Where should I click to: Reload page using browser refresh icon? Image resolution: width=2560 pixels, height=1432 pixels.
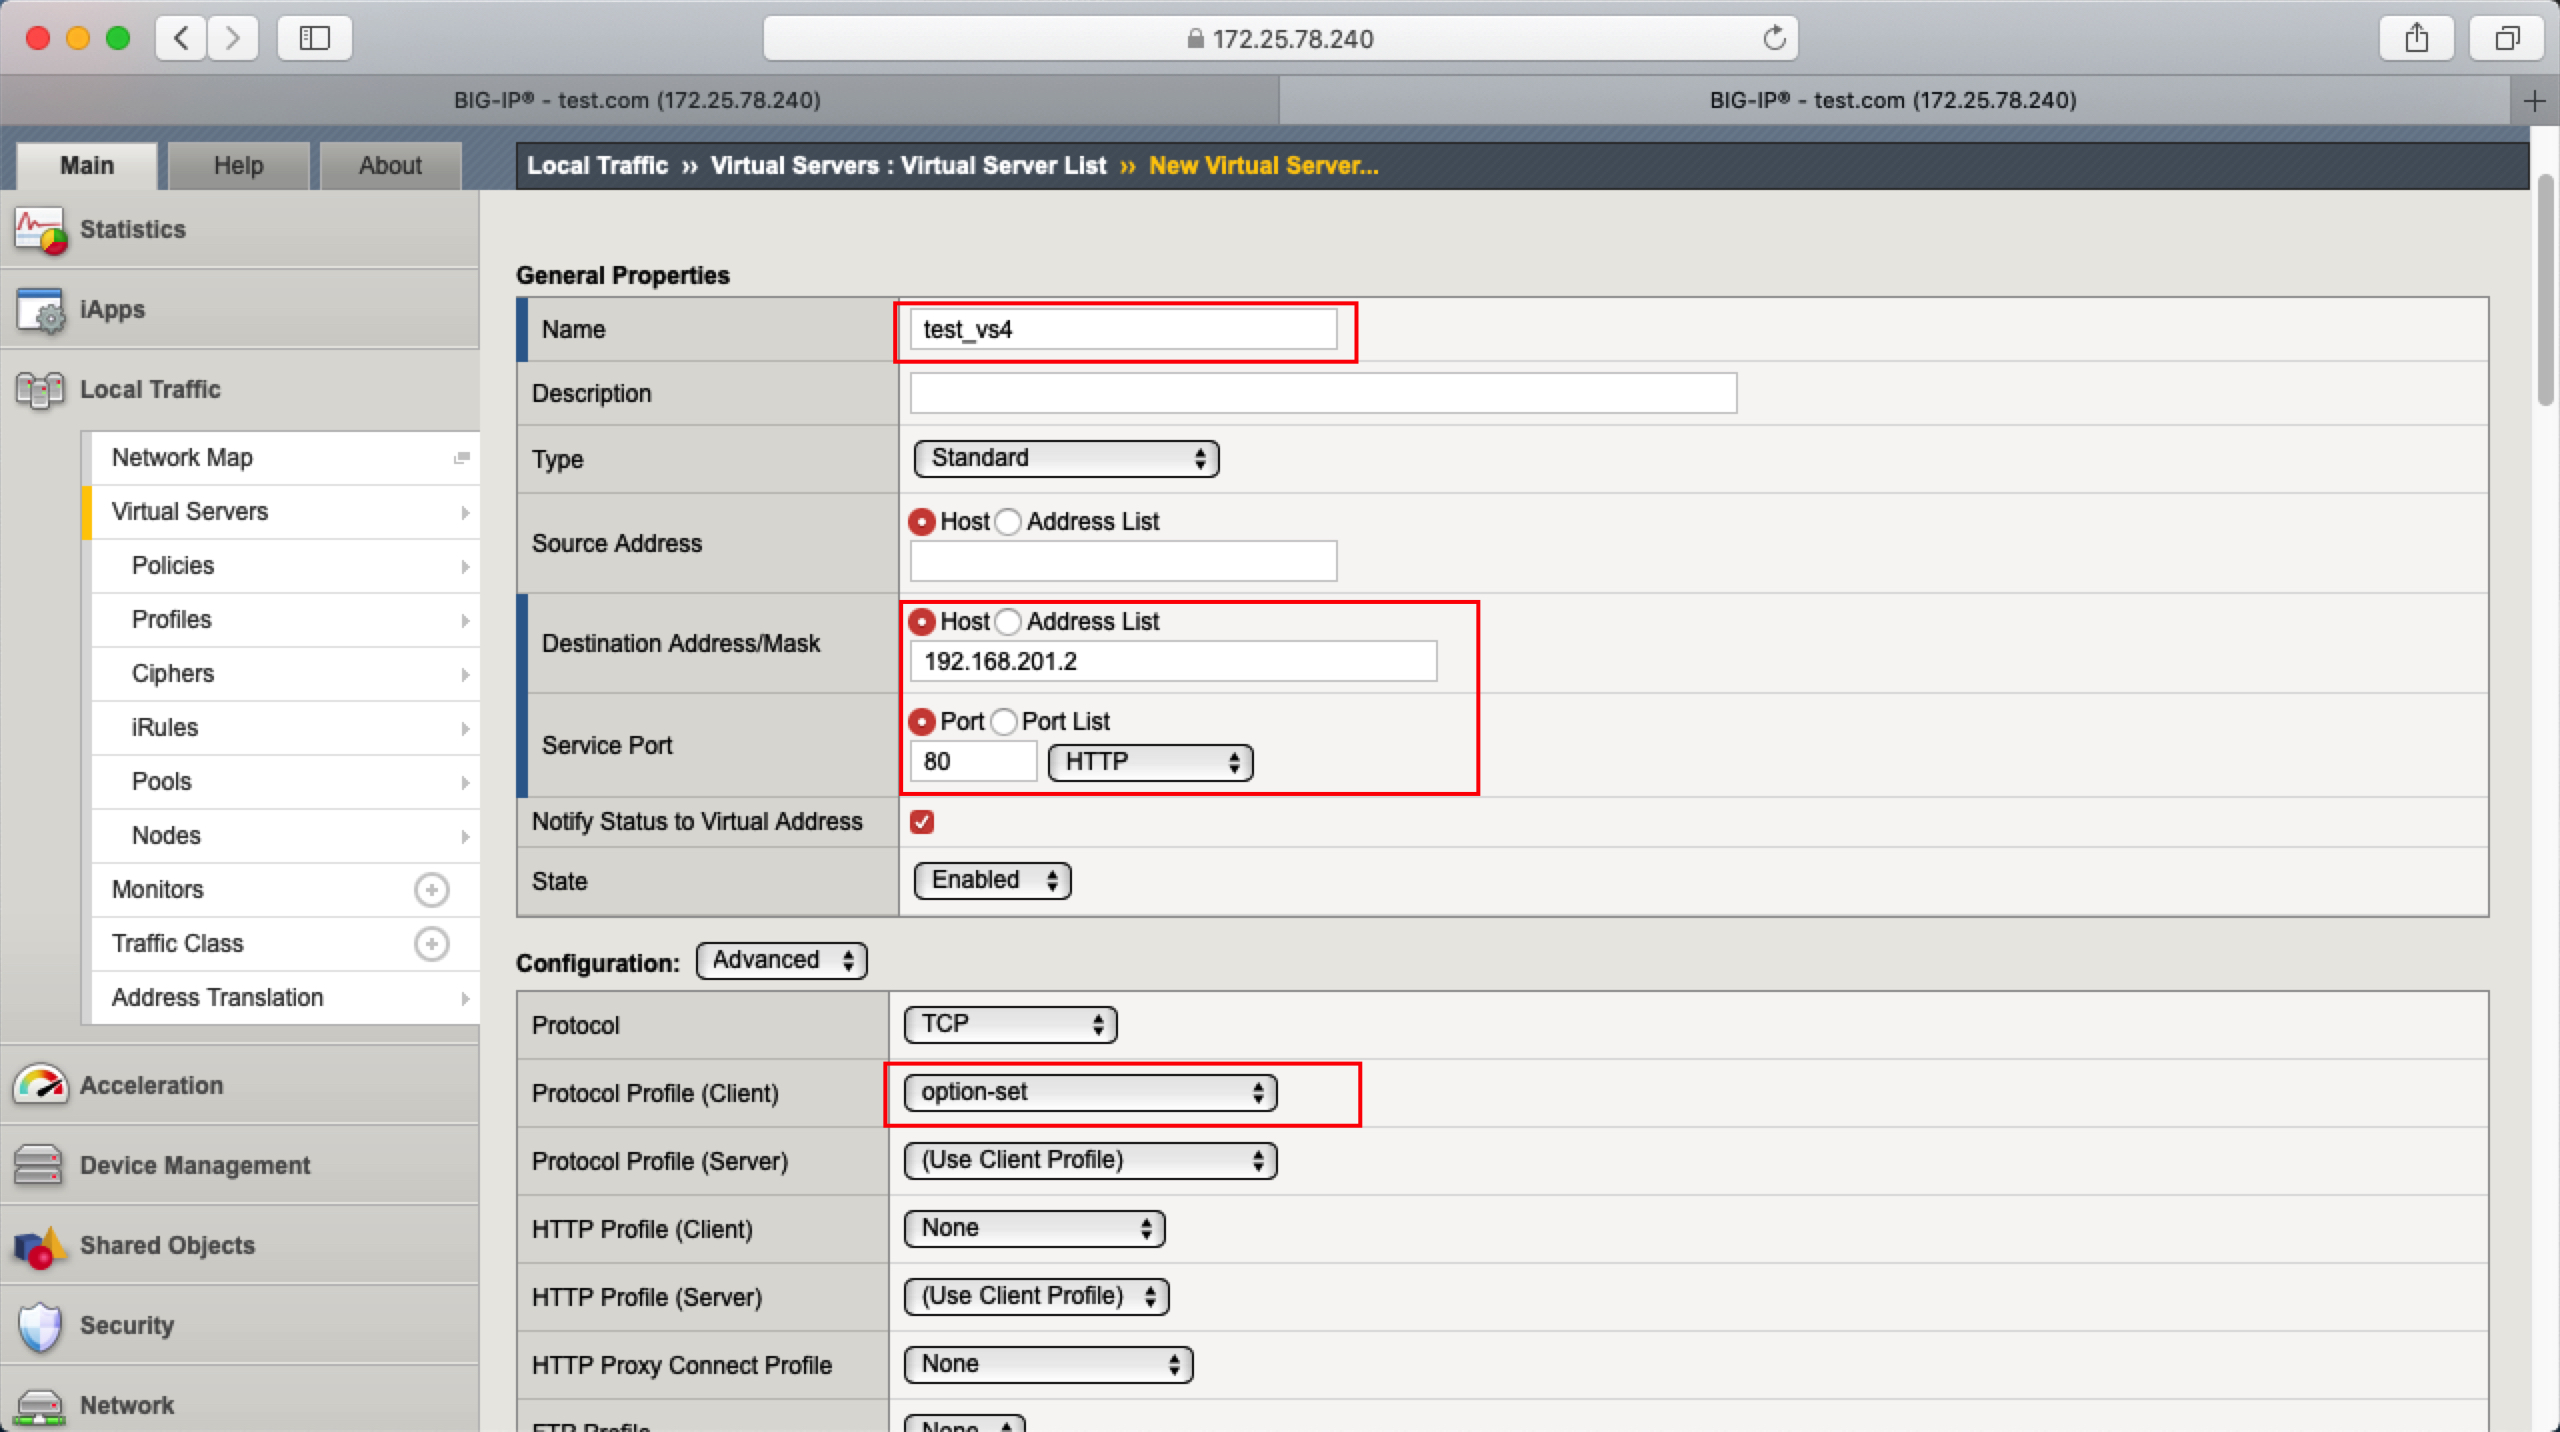tap(1774, 39)
